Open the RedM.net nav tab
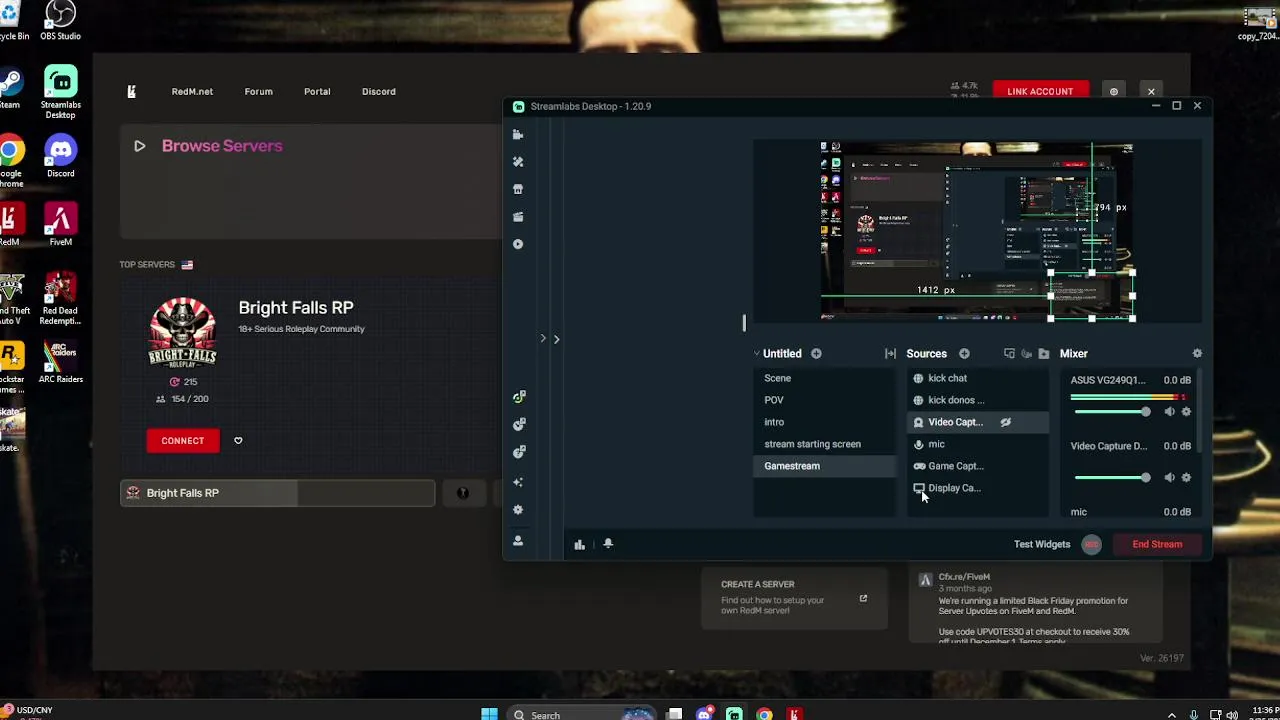 [x=192, y=91]
